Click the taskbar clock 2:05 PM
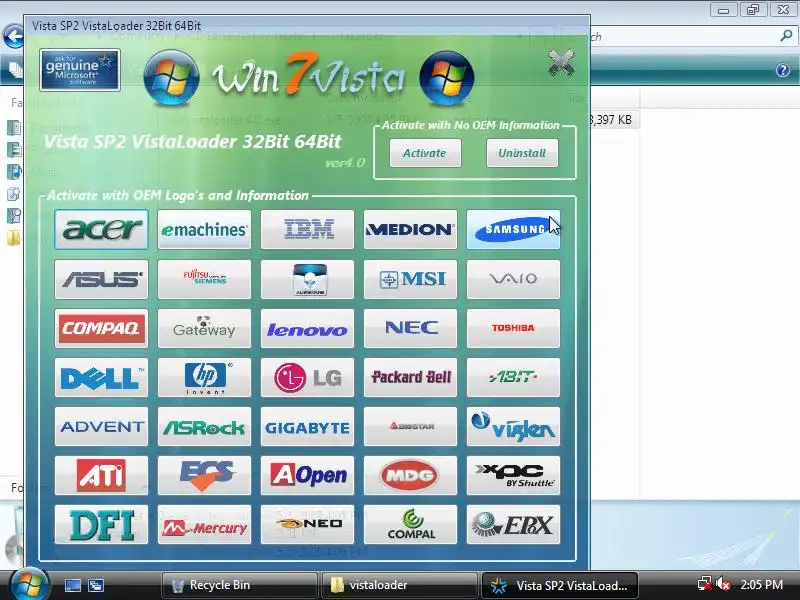The width and height of the screenshot is (800, 600). point(761,585)
